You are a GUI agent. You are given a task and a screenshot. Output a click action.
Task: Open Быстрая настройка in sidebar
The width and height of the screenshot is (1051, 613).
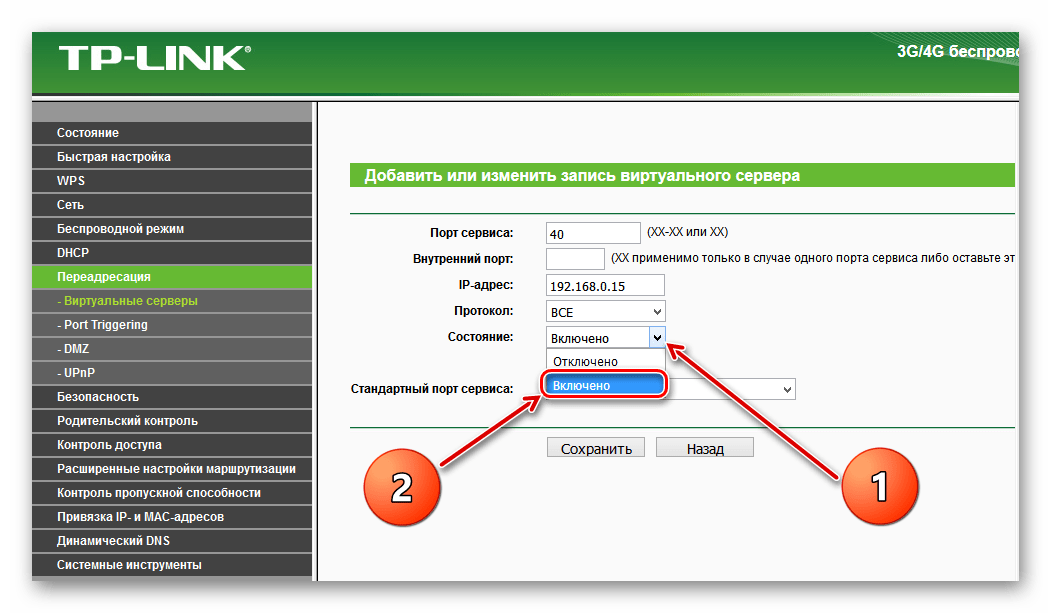coord(113,157)
